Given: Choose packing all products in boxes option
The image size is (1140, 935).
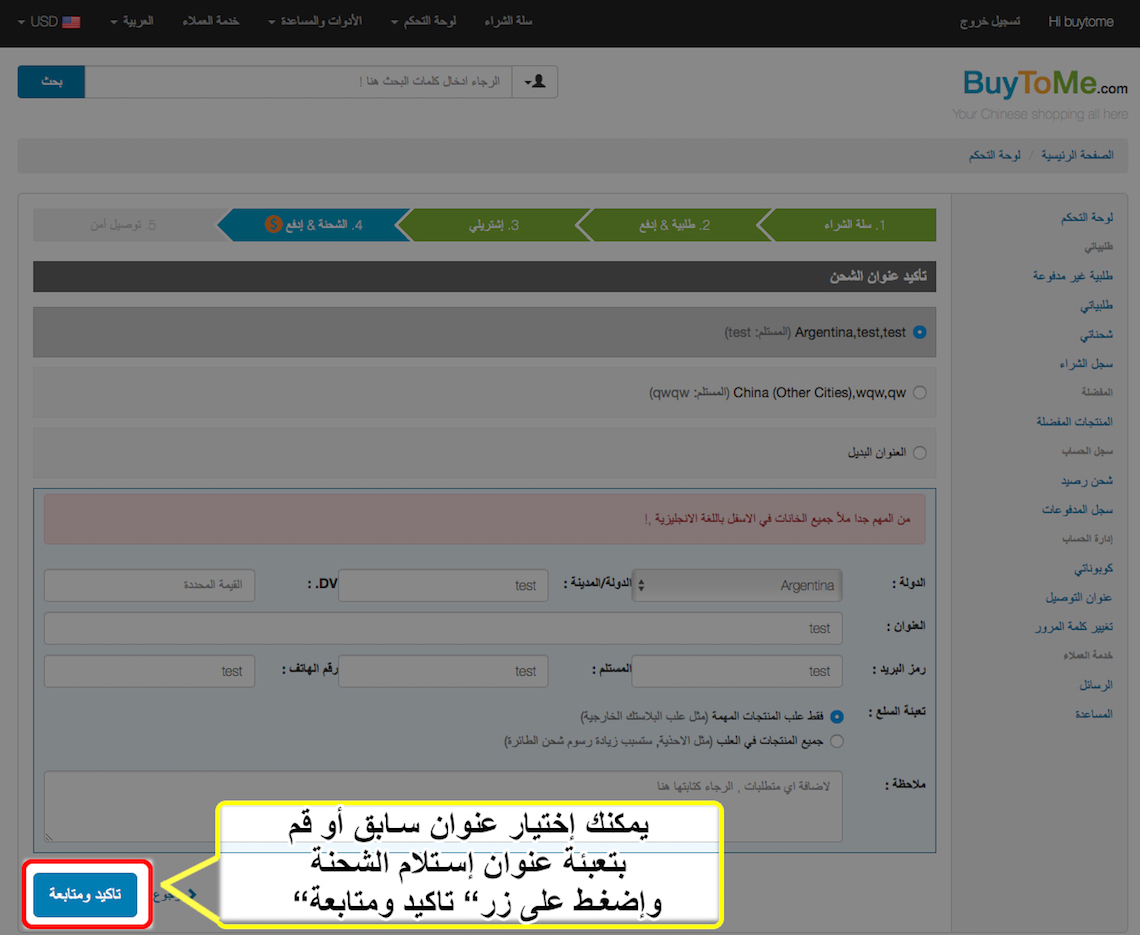Looking at the screenshot, I should coord(837,741).
